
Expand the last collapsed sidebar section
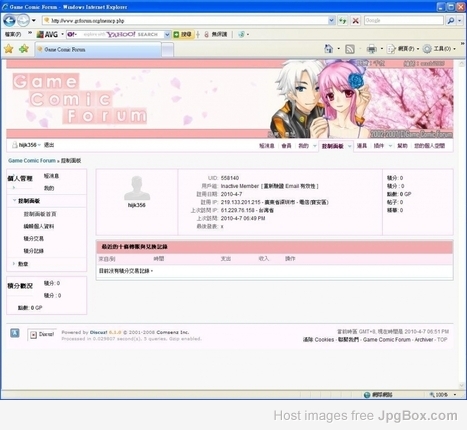pos(14,264)
